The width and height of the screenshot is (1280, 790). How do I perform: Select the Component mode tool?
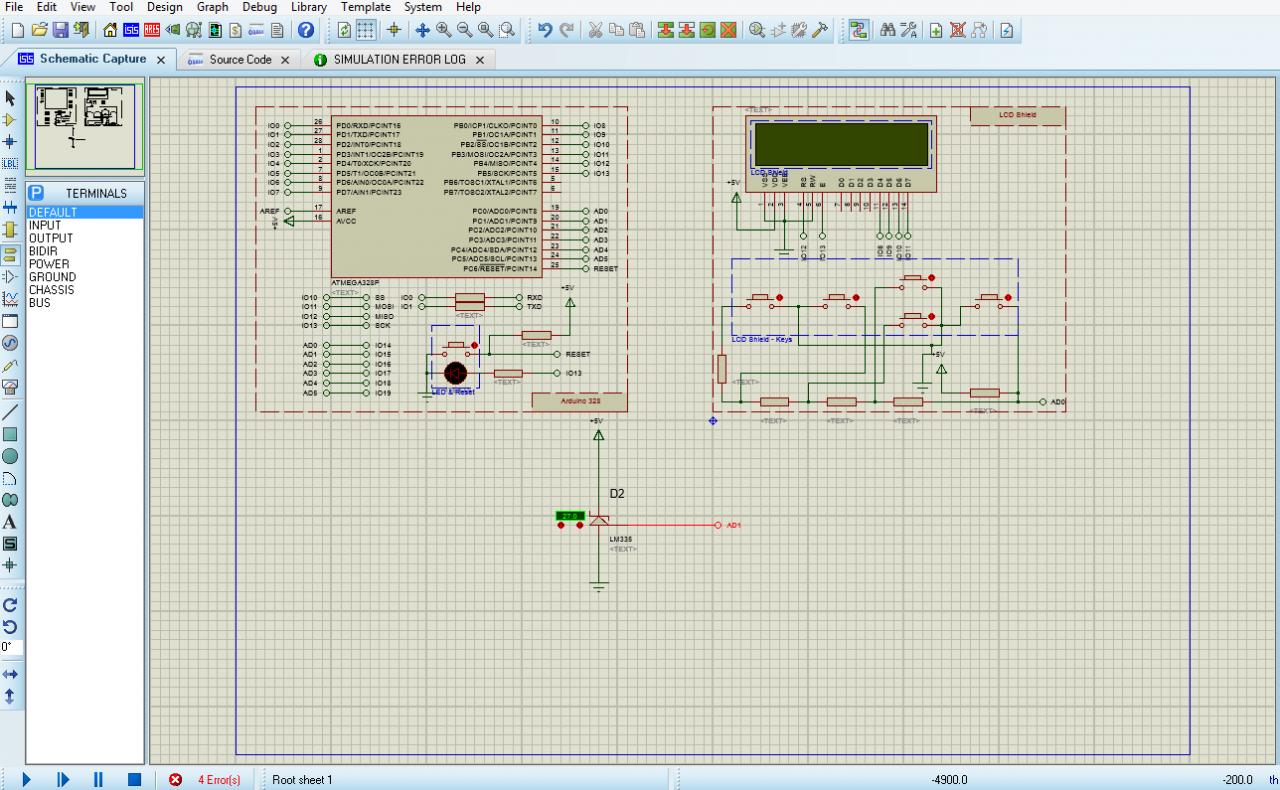(10, 119)
